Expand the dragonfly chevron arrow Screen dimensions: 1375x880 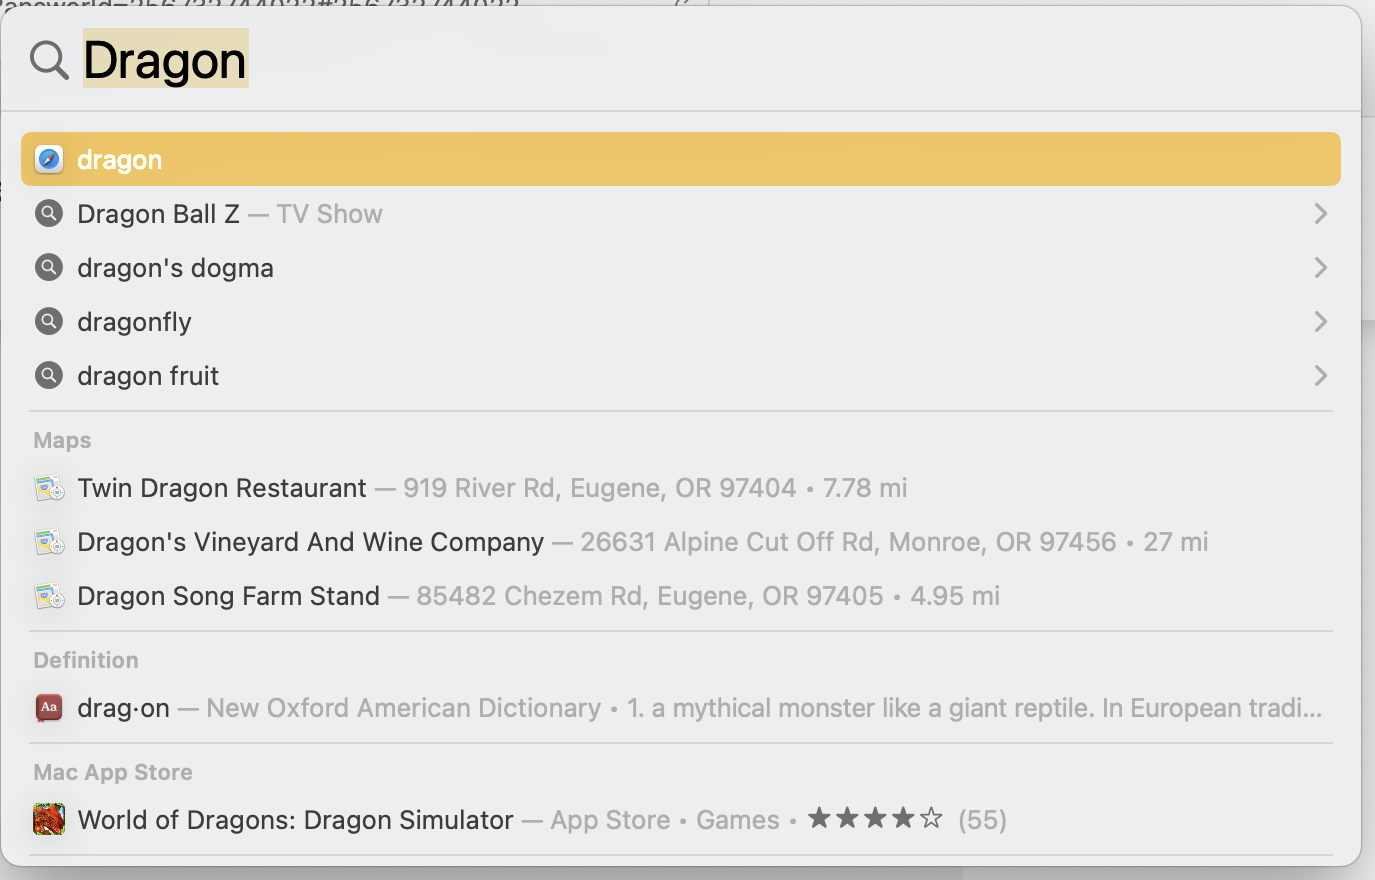[x=1321, y=321]
